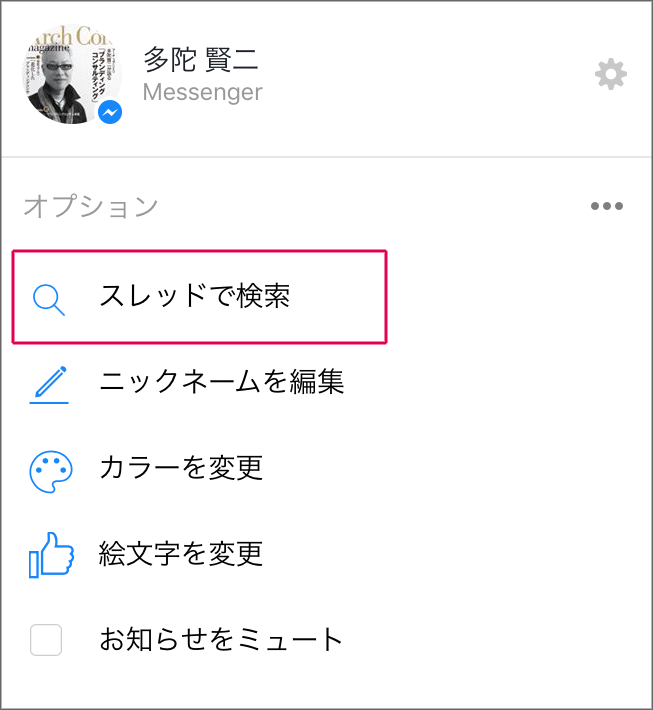Open the three-dots more options menu
The height and width of the screenshot is (710, 653).
607,206
